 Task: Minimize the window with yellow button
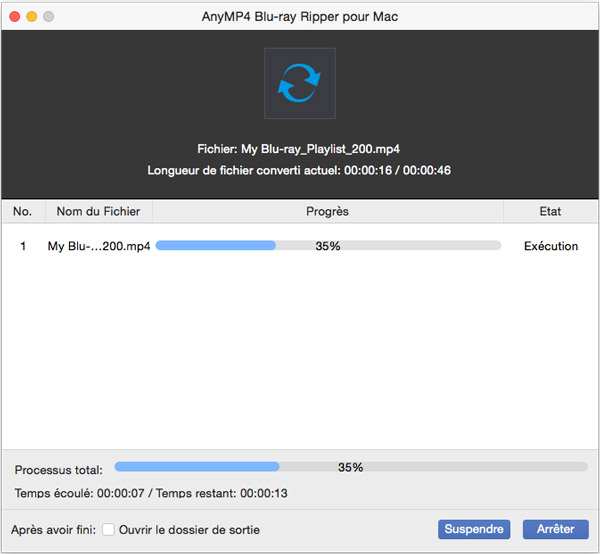31,16
